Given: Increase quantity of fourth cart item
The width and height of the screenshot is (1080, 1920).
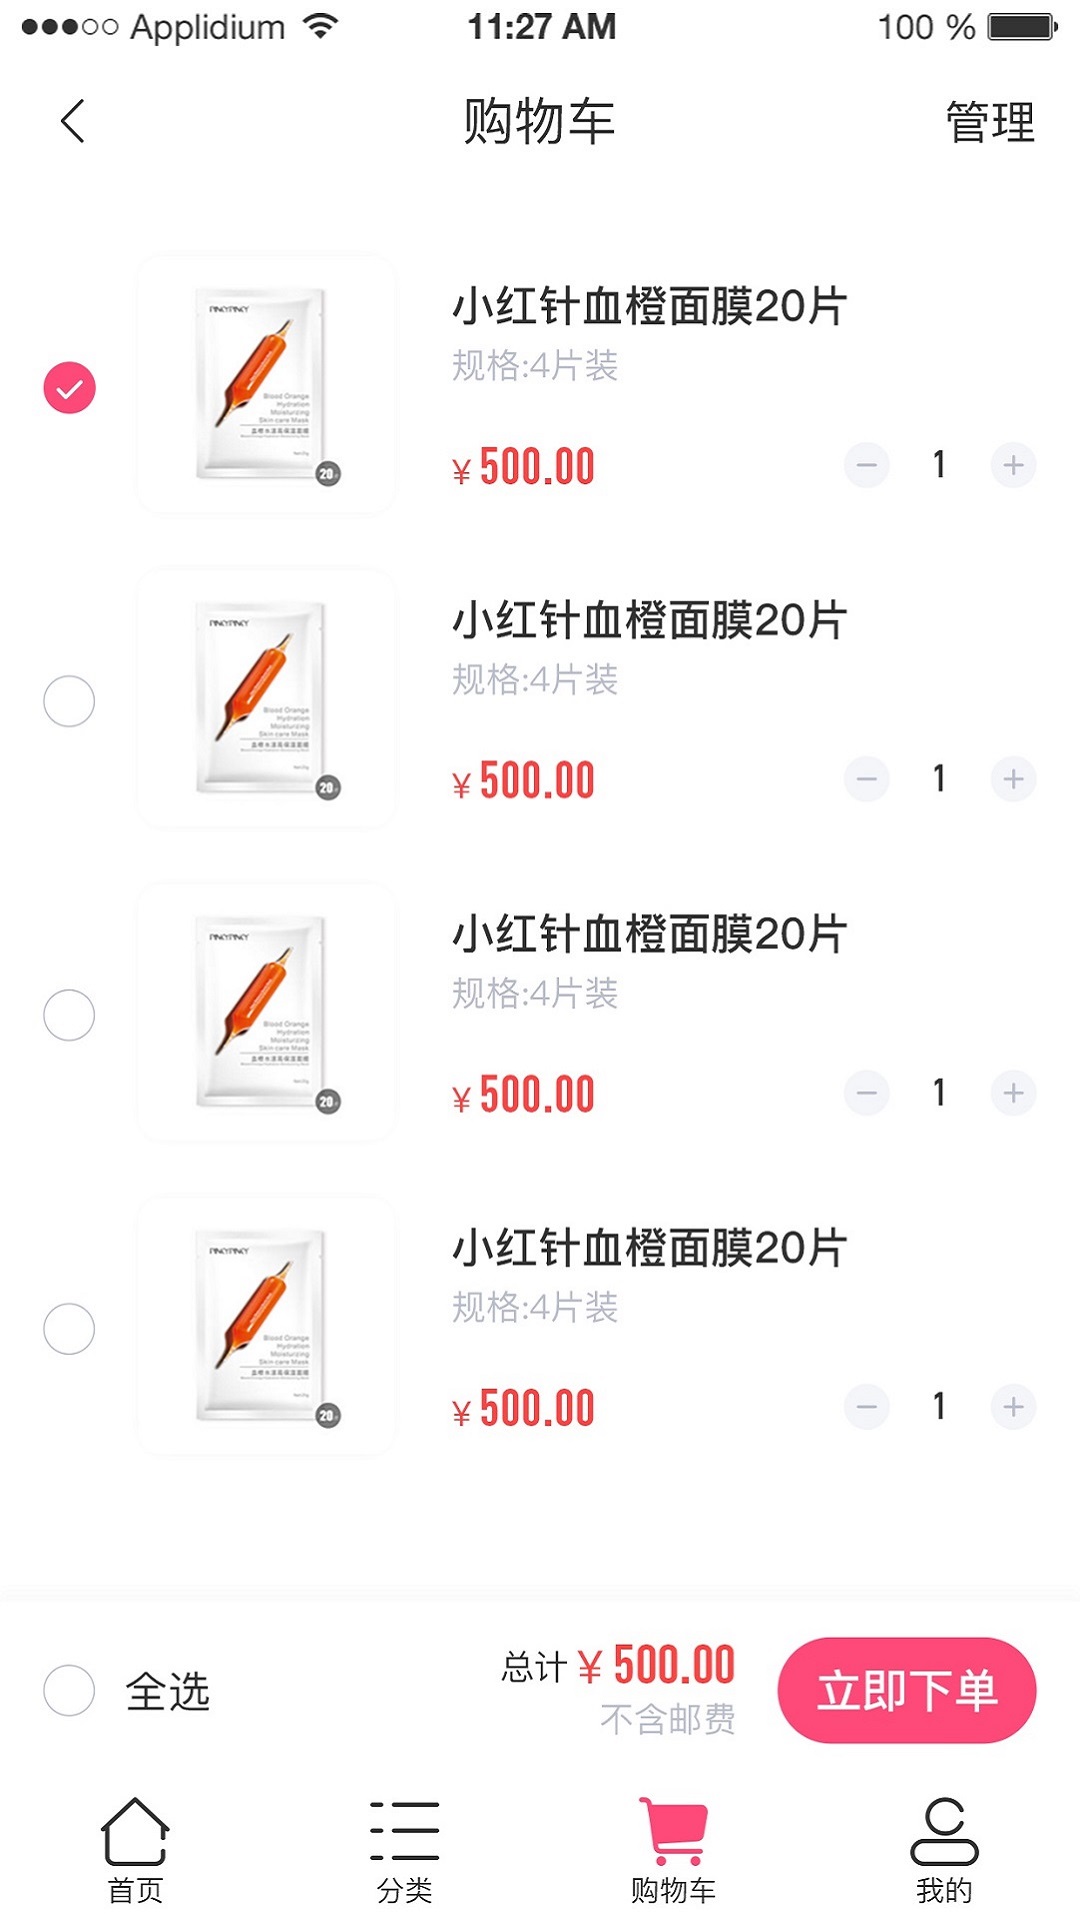Looking at the screenshot, I should pyautogui.click(x=1013, y=1407).
